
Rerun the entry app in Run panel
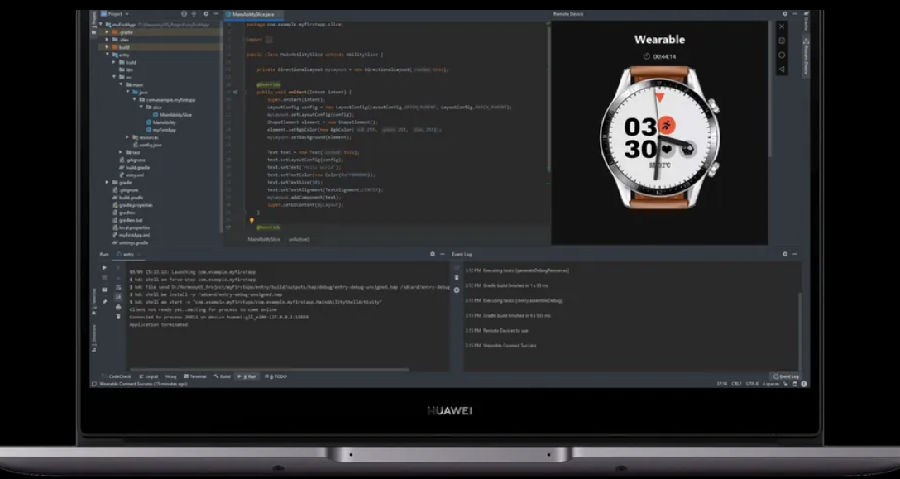tap(104, 267)
